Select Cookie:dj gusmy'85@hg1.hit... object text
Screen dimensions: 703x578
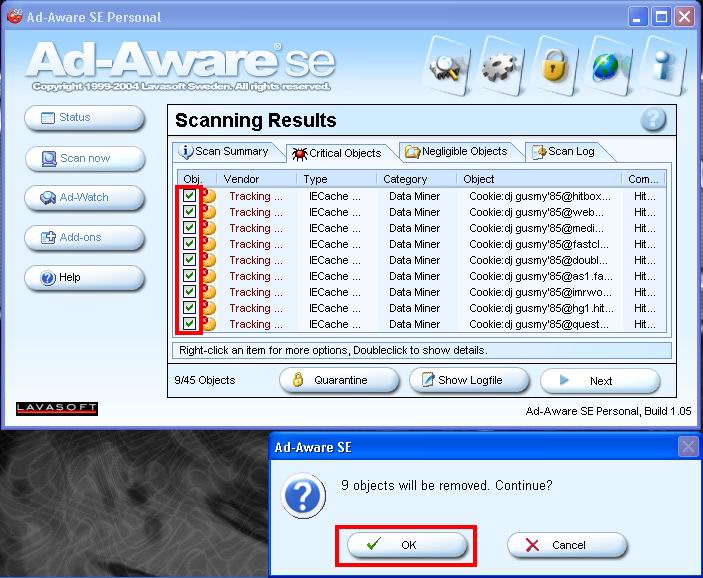[x=541, y=309]
